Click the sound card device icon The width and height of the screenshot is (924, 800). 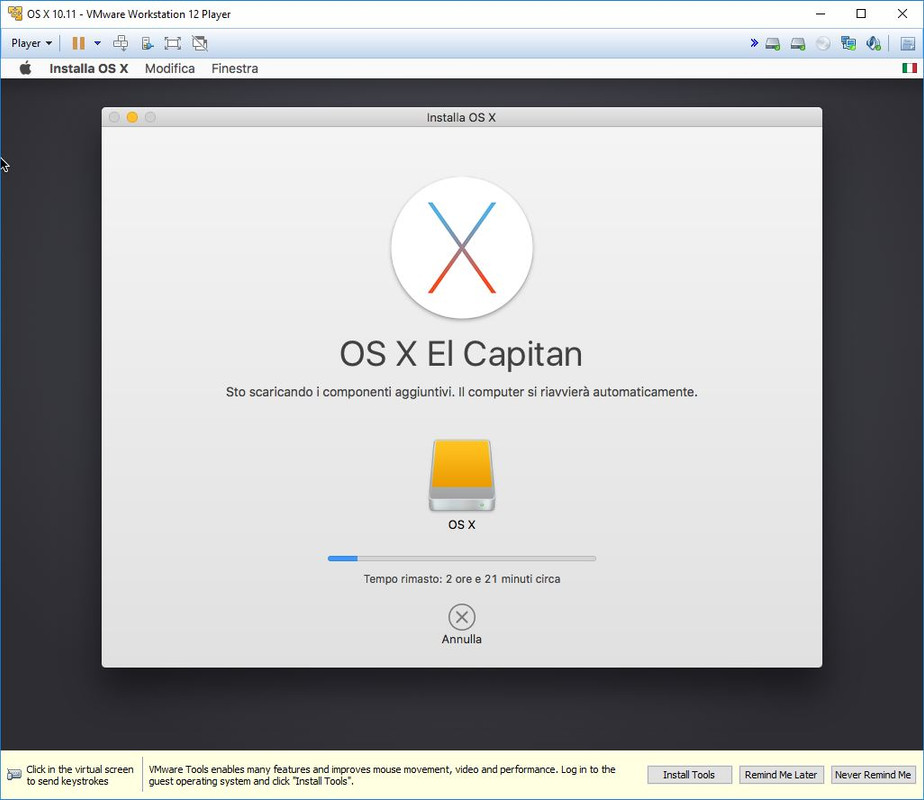[x=873, y=44]
